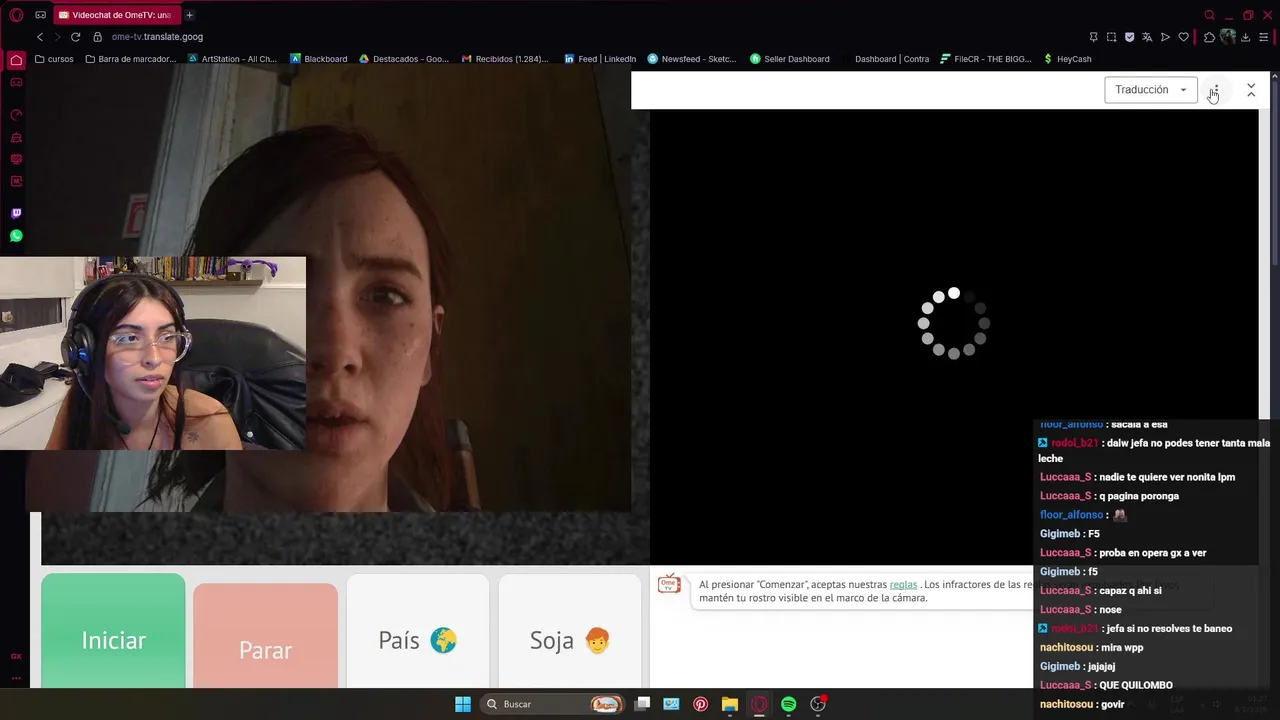Open the ad blocker shield icon
The image size is (1280, 720).
pyautogui.click(x=1129, y=37)
